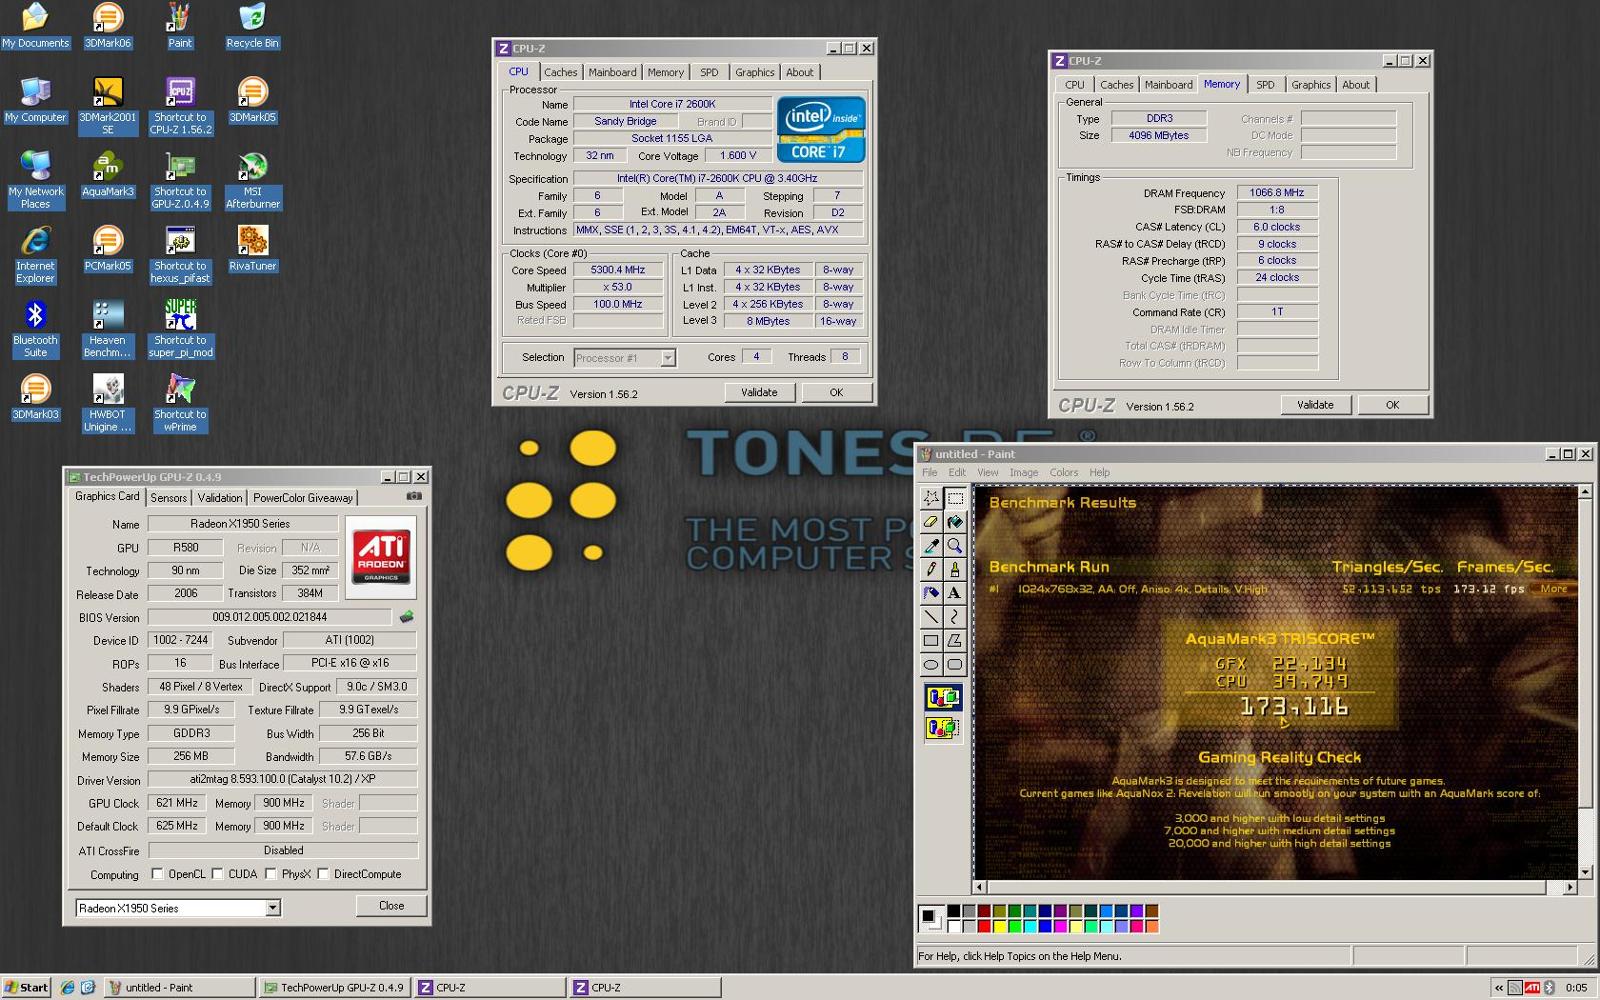Pick the Fill With Color bucket tool
Viewport: 1600px width, 1000px height.
pyautogui.click(x=955, y=521)
